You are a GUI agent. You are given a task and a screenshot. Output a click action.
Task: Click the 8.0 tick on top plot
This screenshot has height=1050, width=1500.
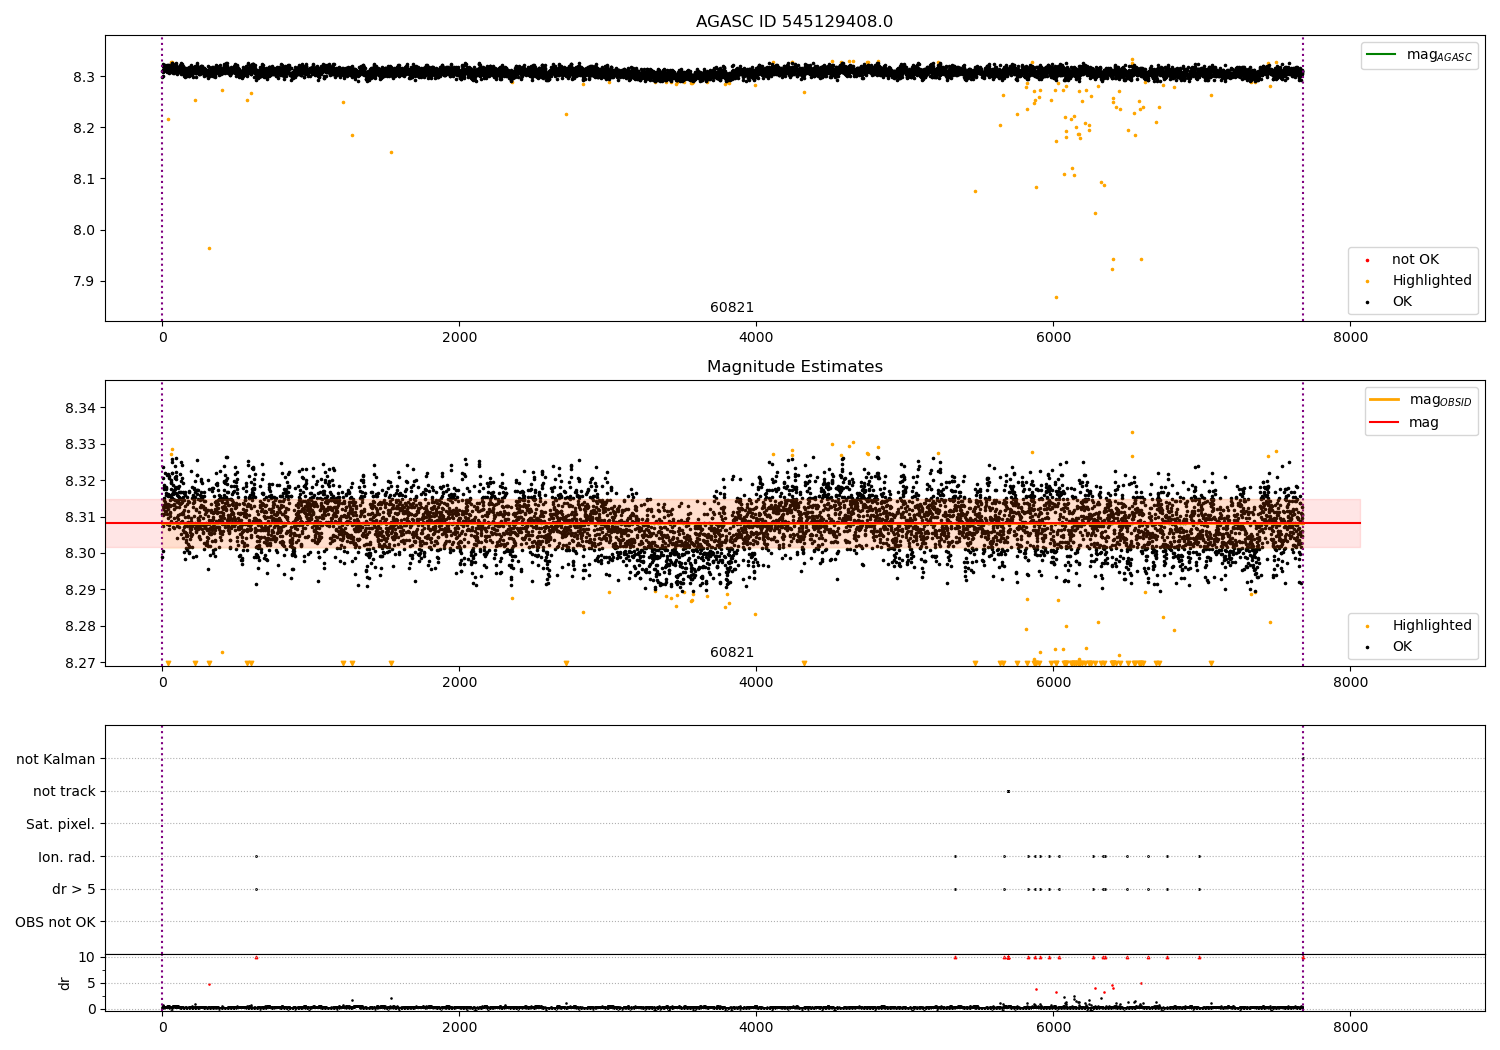(x=84, y=230)
